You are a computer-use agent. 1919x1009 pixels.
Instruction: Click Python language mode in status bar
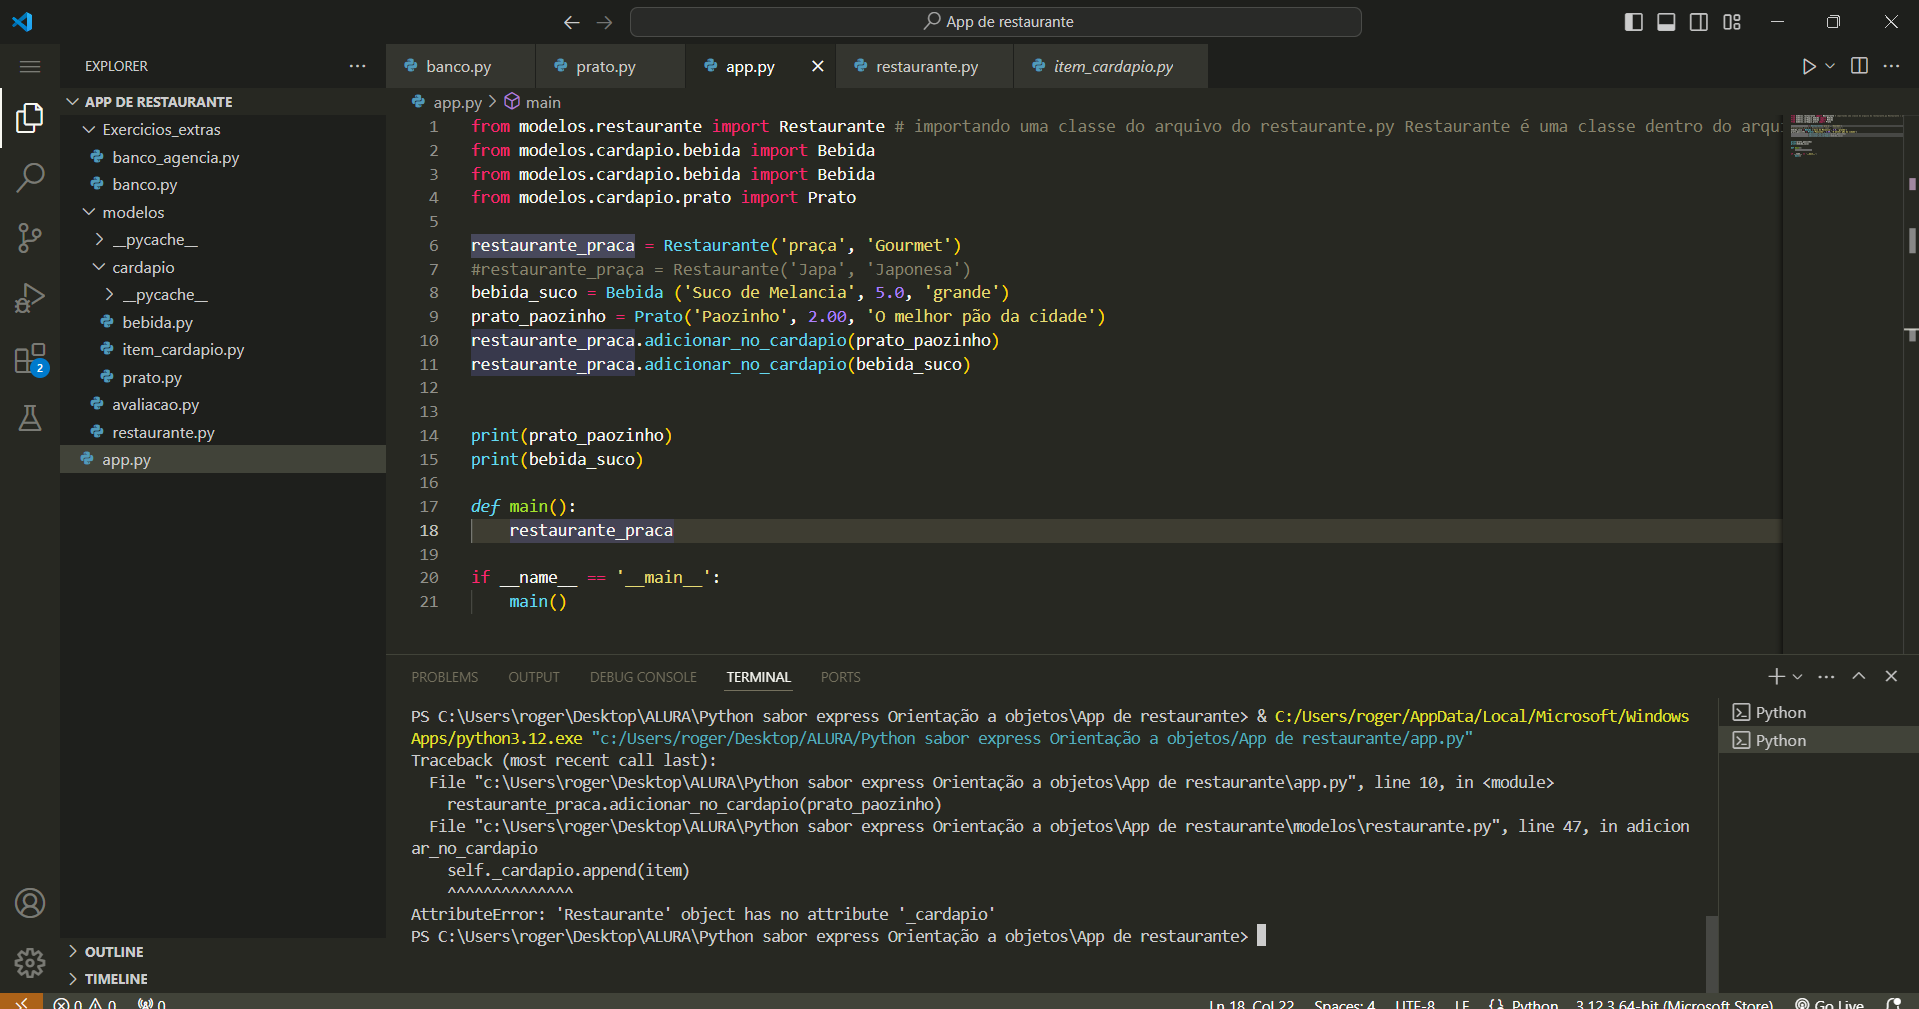click(1534, 1004)
